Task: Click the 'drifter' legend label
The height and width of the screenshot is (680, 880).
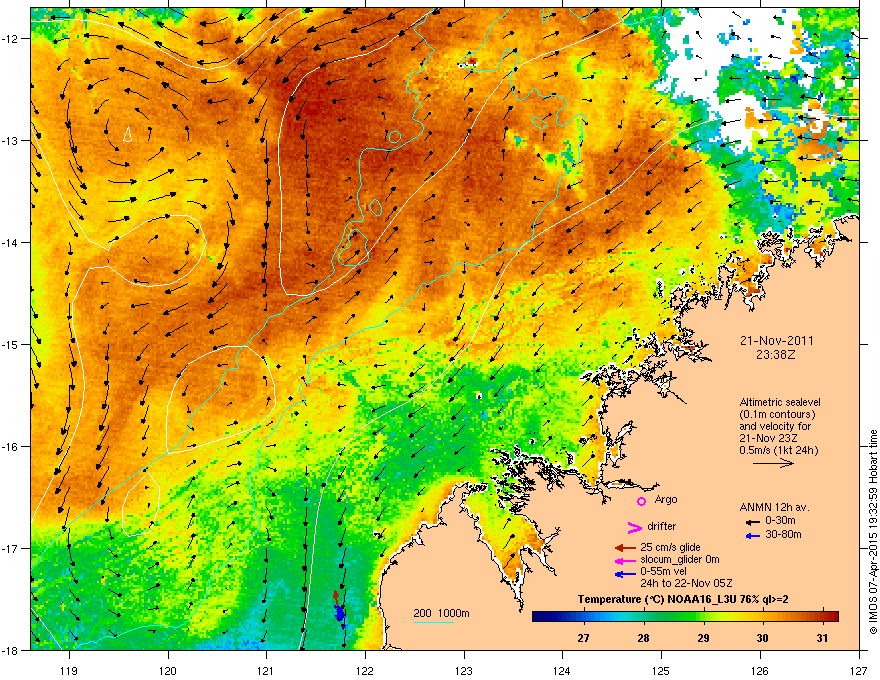Action: (x=662, y=526)
